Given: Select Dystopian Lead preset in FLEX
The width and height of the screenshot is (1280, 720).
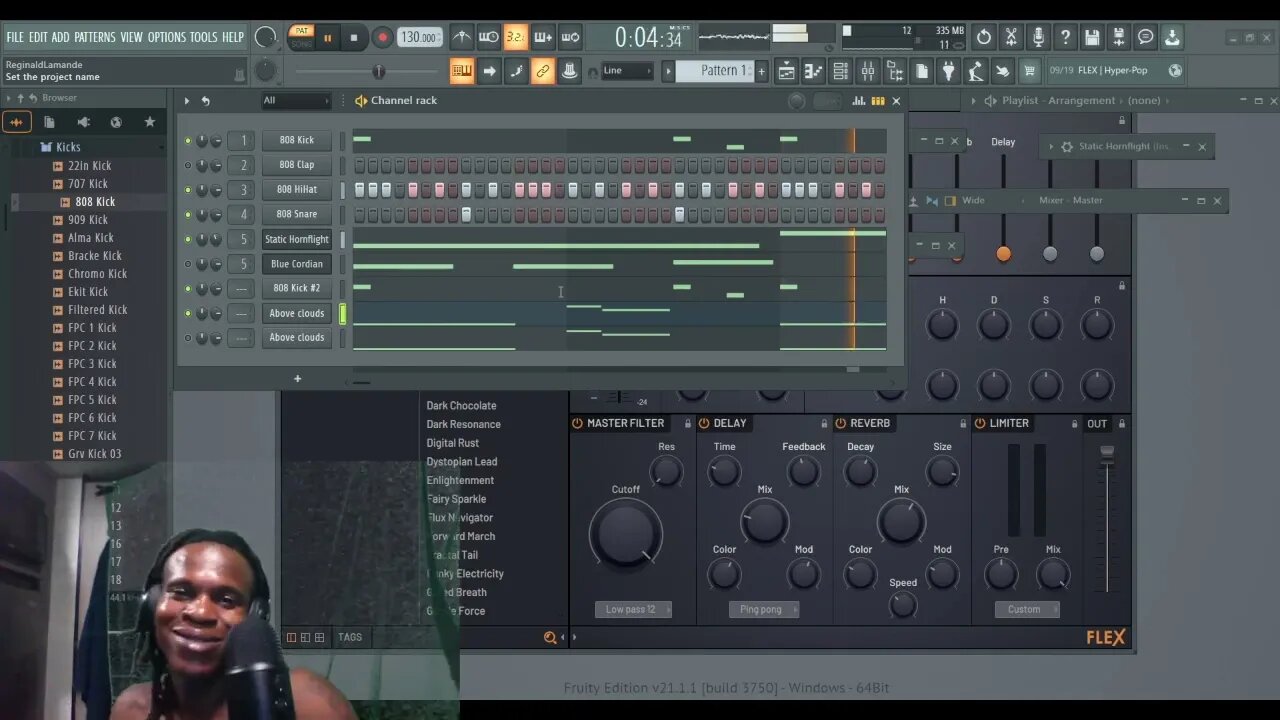Looking at the screenshot, I should [x=462, y=462].
